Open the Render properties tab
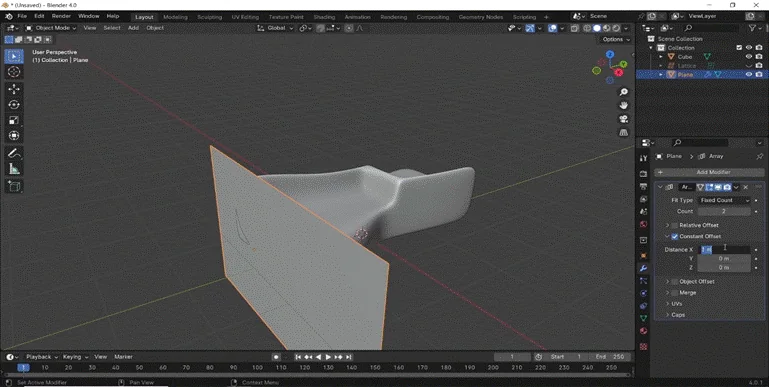The height and width of the screenshot is (387, 769). 643,174
